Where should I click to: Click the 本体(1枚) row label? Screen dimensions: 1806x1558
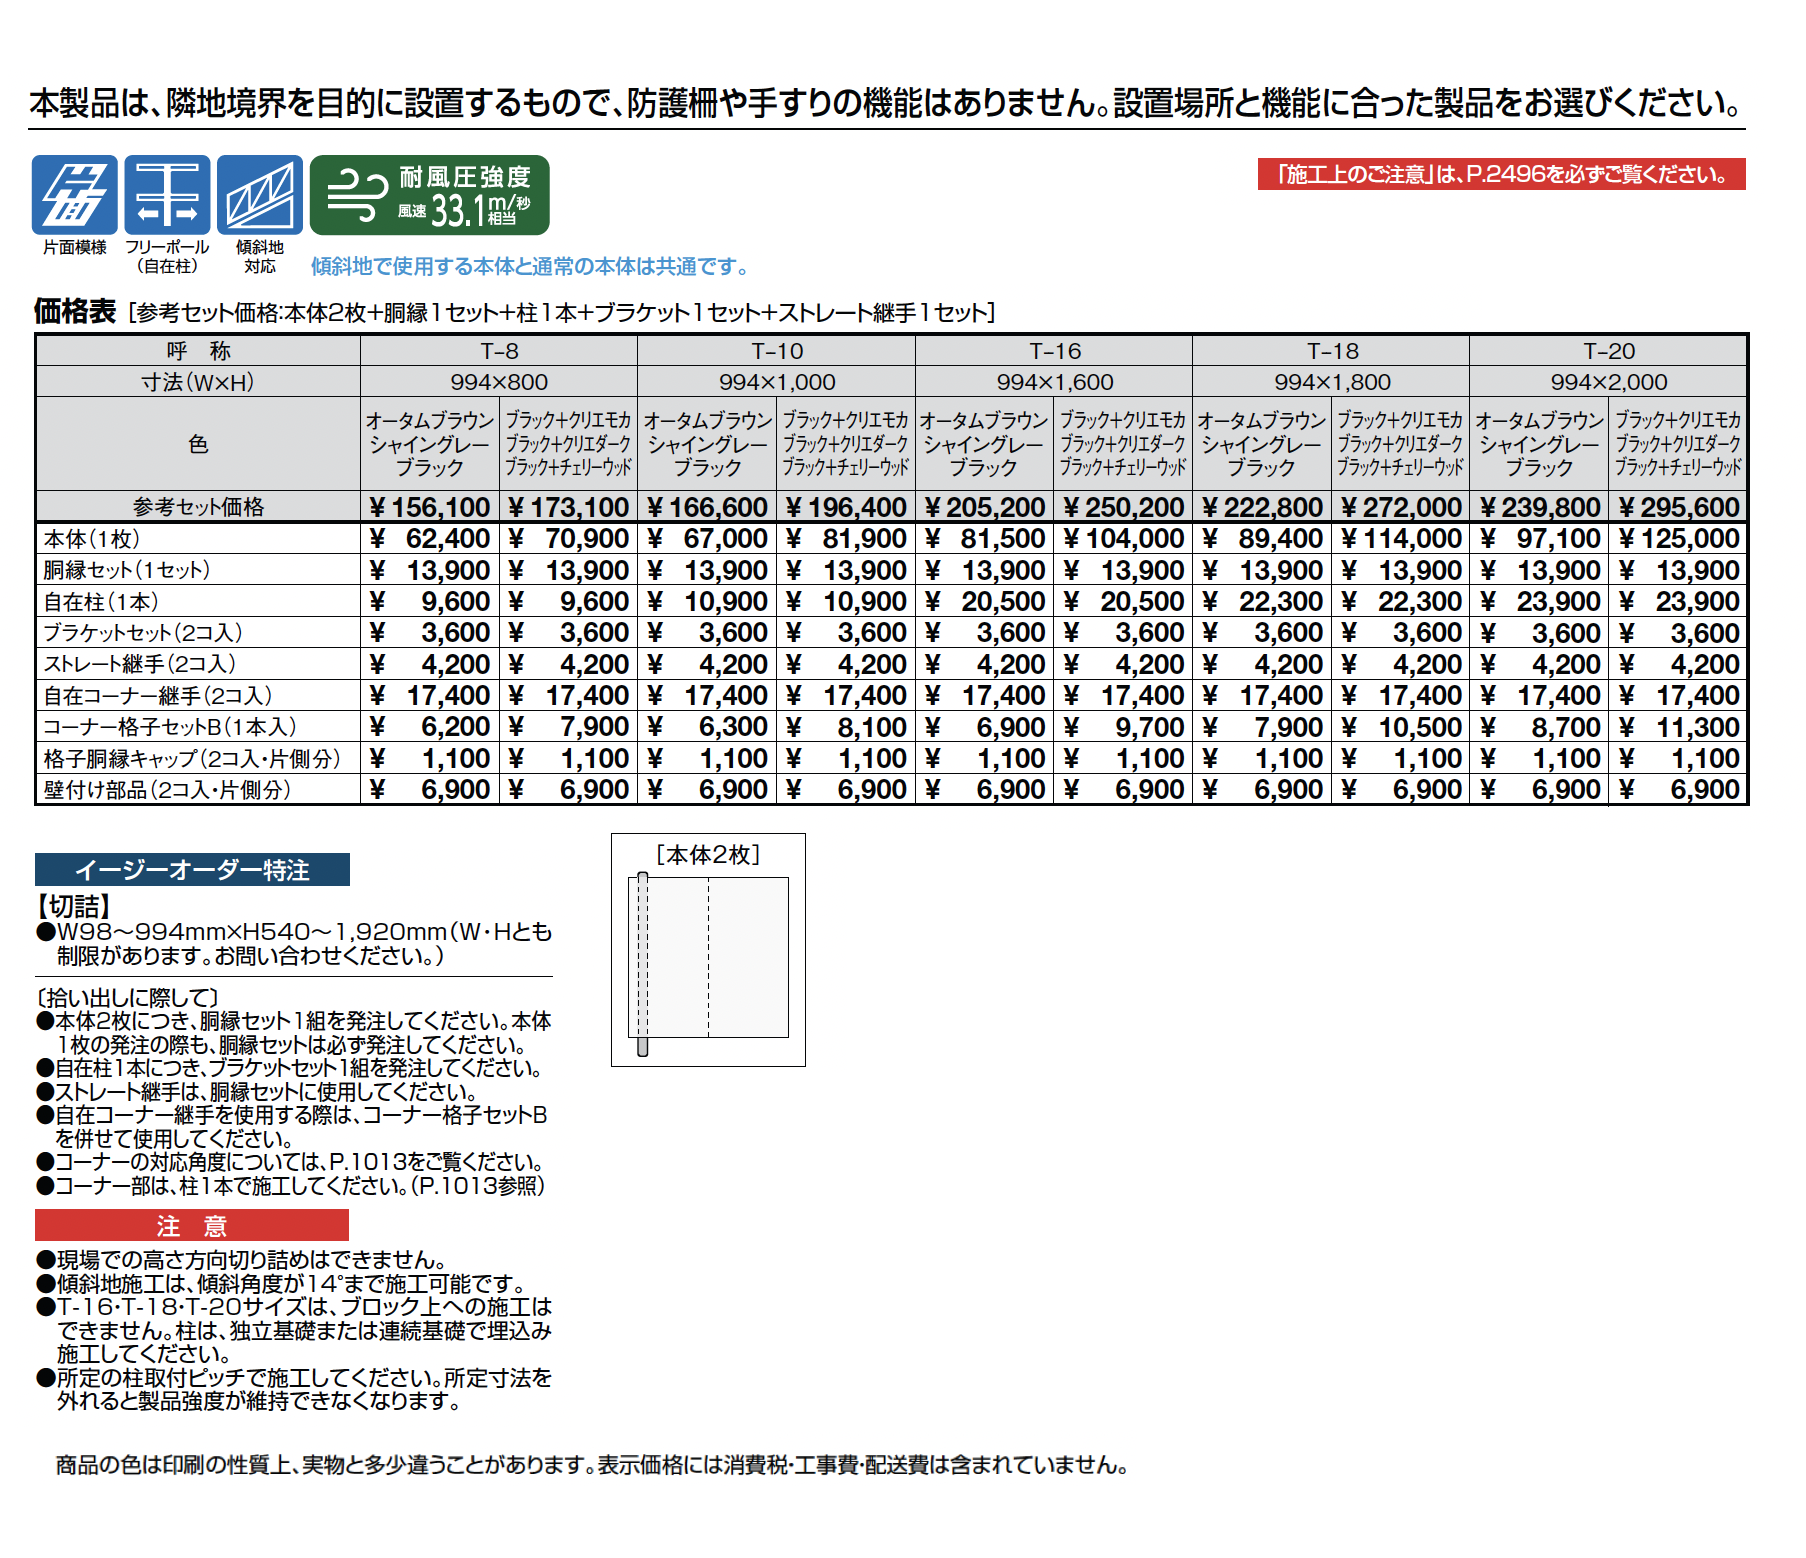click(92, 539)
